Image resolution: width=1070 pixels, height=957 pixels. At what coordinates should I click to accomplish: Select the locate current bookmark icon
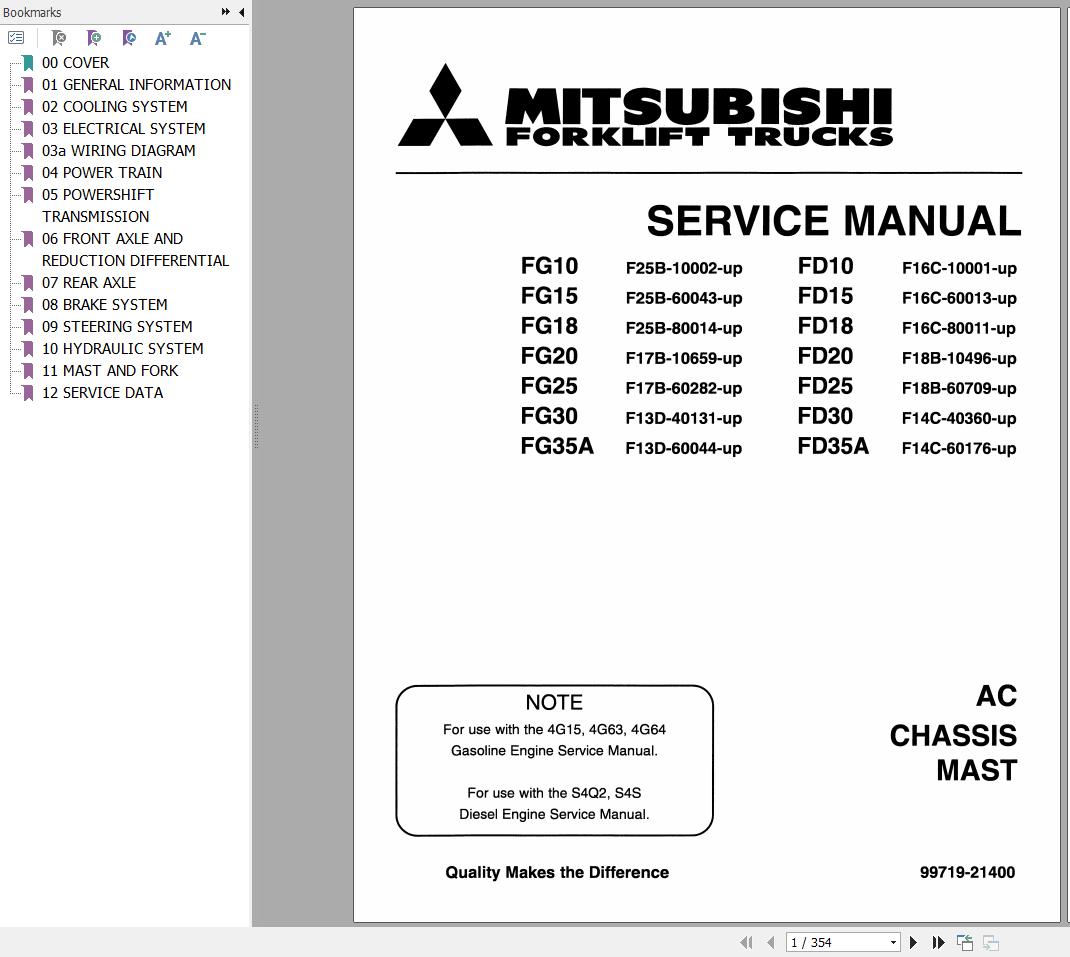[x=128, y=37]
